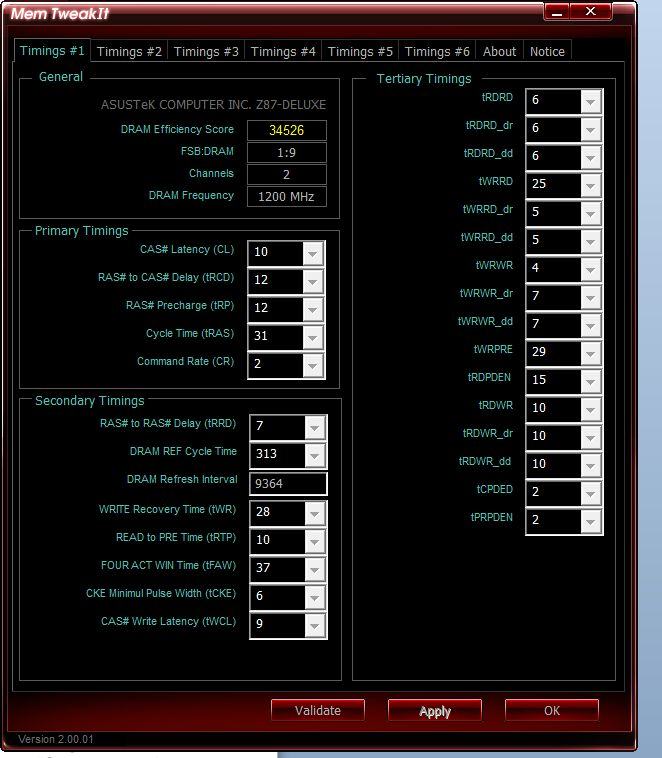The height and width of the screenshot is (758, 662).
Task: Open the WRITE Recovery Time (tWR) dropdown
Action: coord(315,513)
